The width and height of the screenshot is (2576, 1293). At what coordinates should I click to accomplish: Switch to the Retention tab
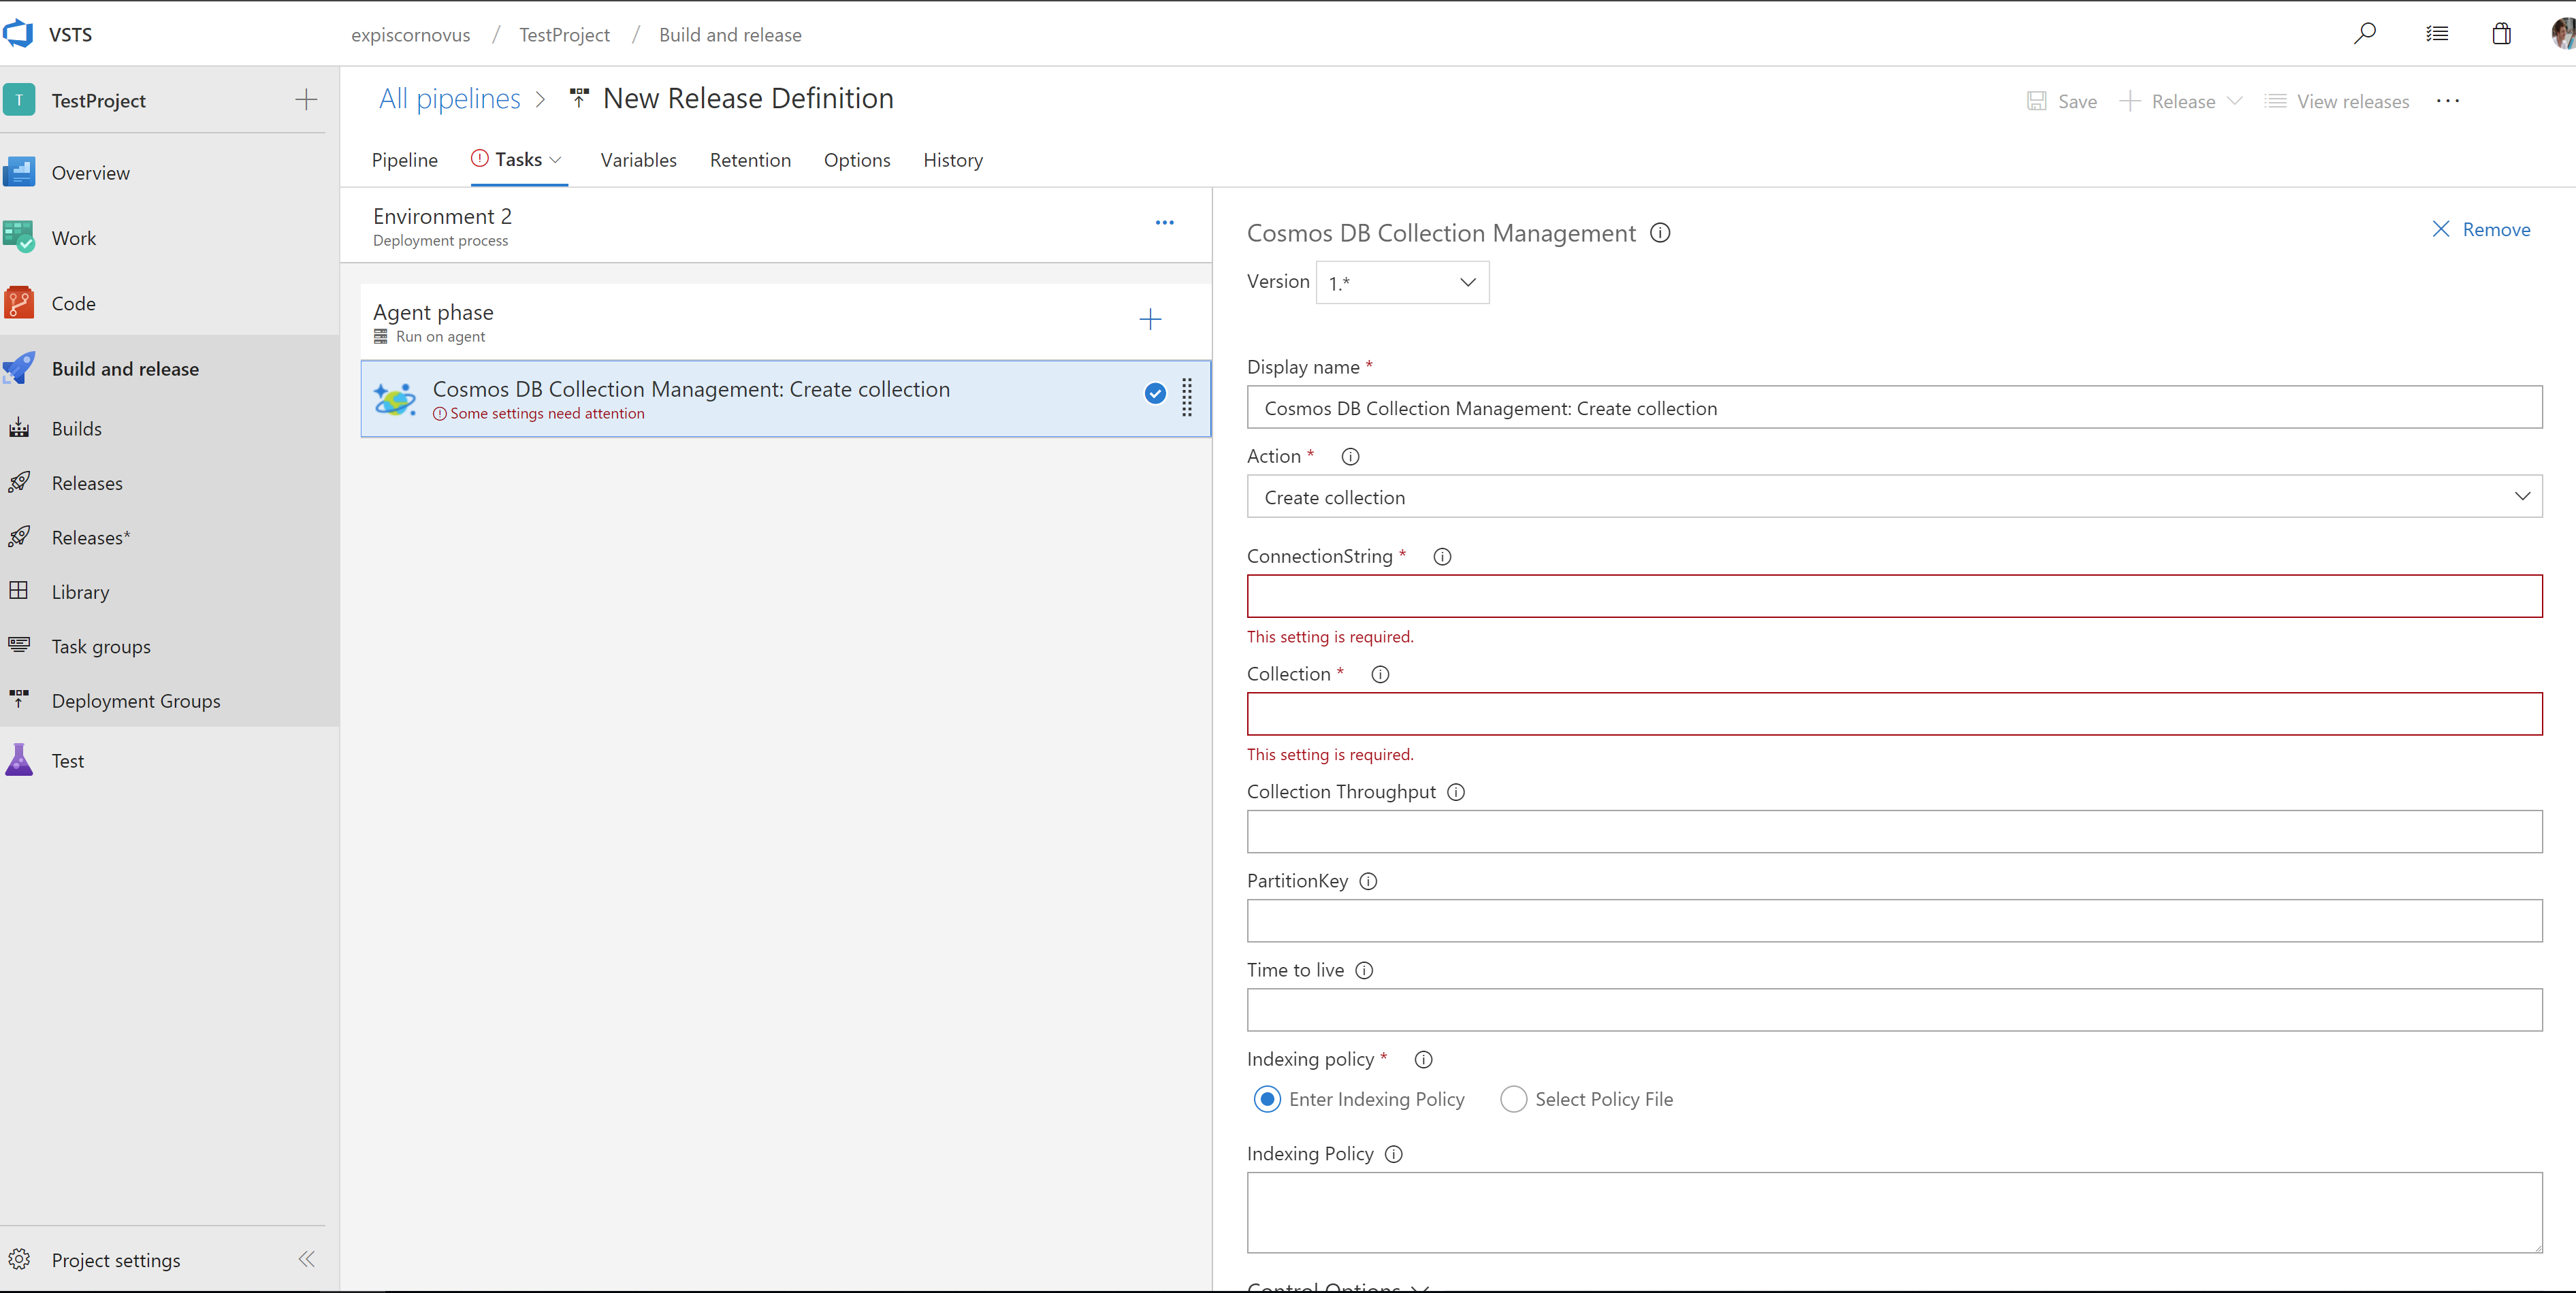pos(750,160)
